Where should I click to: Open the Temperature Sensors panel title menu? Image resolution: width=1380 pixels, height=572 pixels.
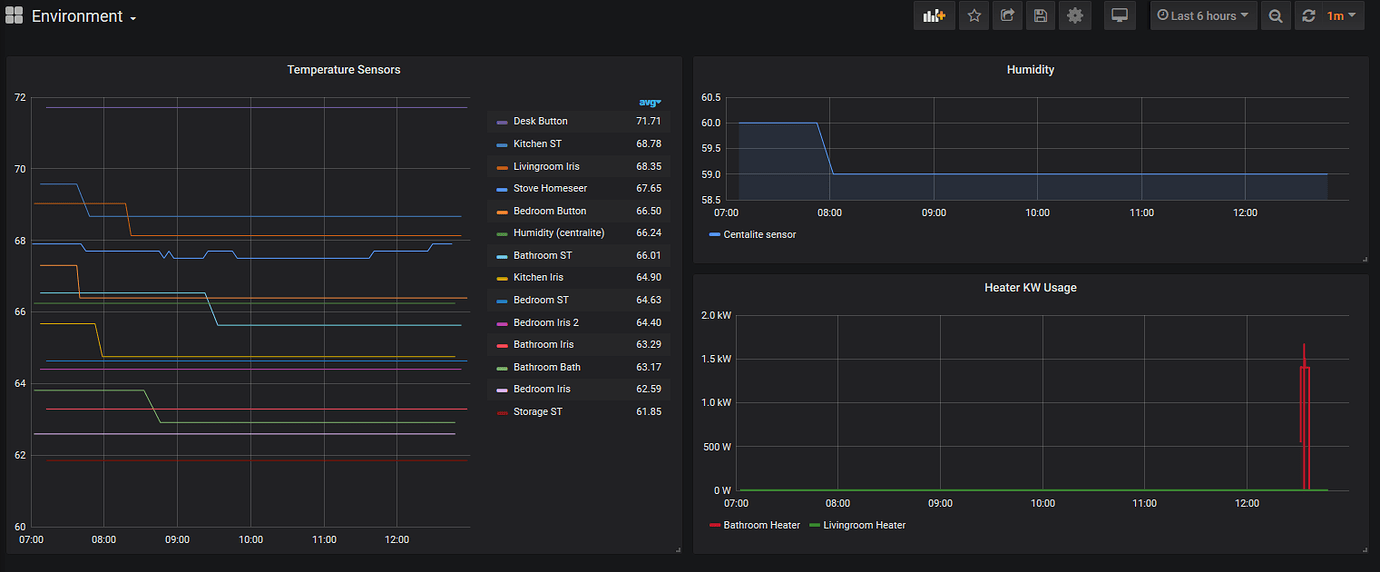point(343,70)
